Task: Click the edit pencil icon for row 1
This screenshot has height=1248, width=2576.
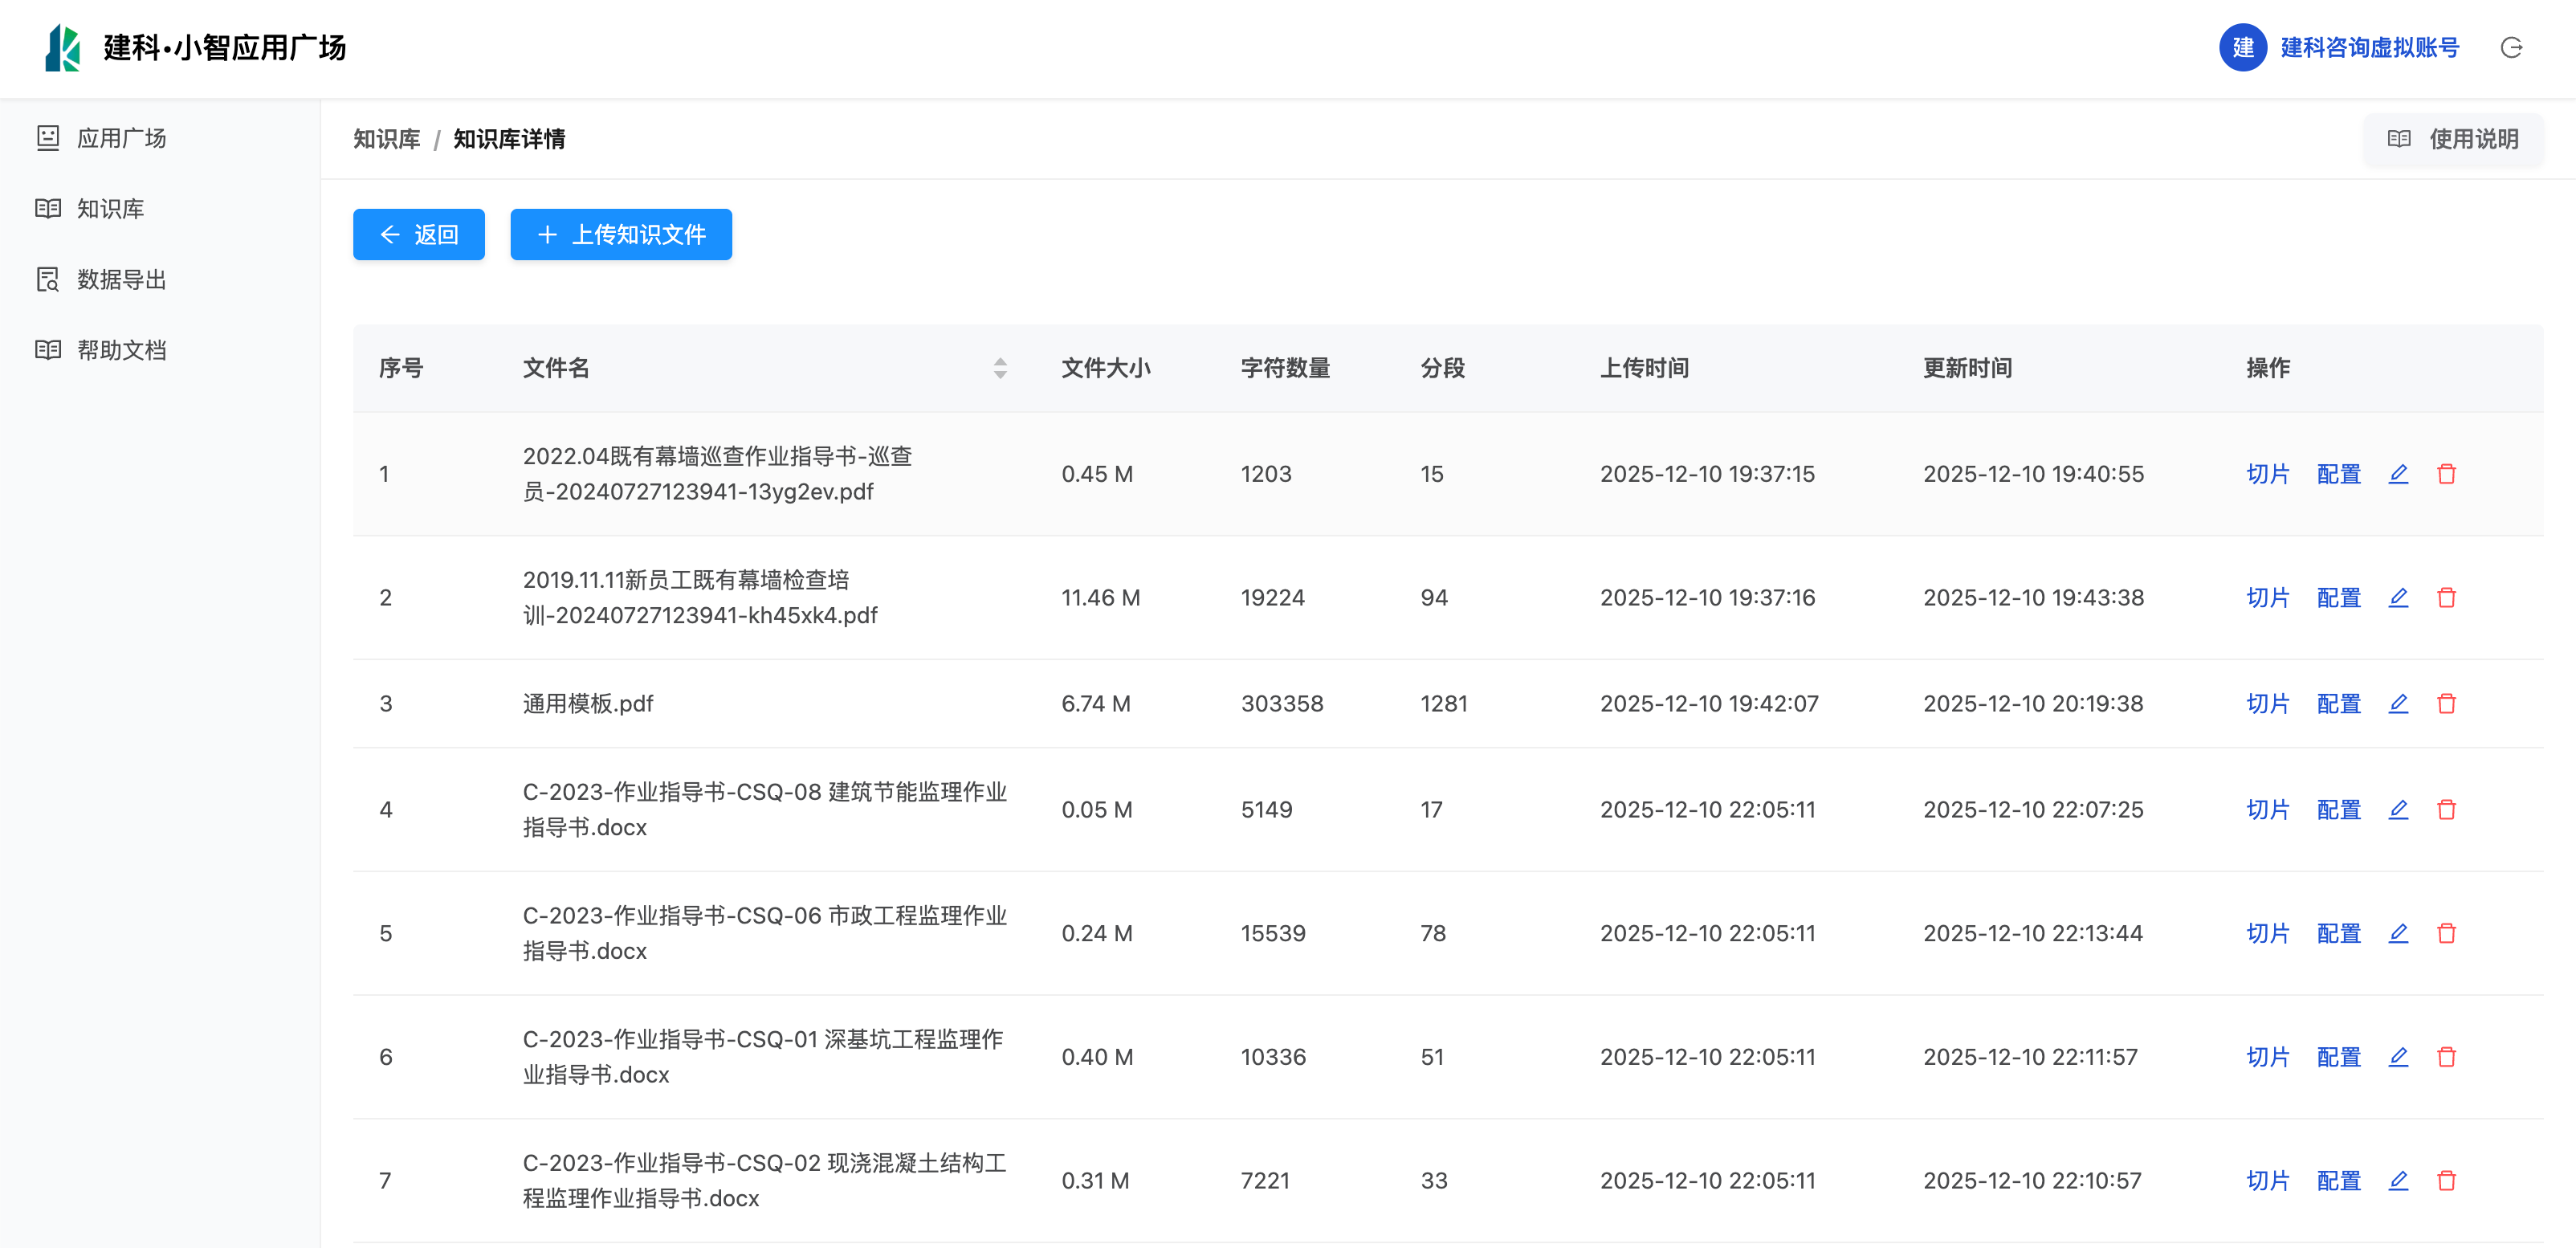Action: (2398, 474)
